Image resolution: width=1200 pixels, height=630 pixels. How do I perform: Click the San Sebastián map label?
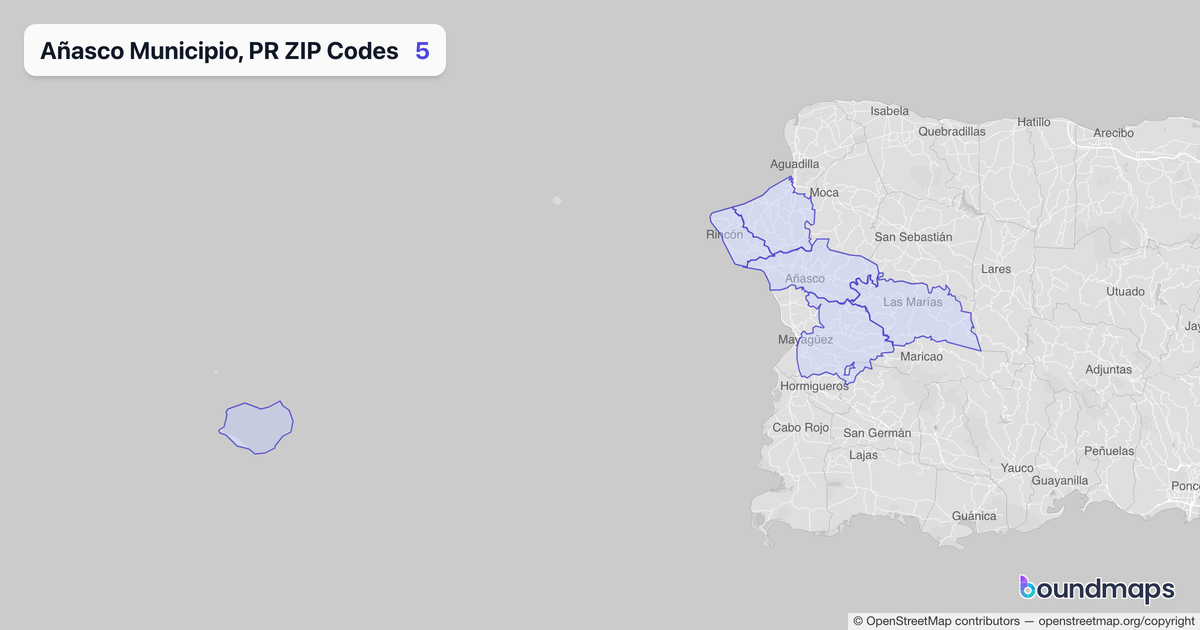click(x=912, y=237)
